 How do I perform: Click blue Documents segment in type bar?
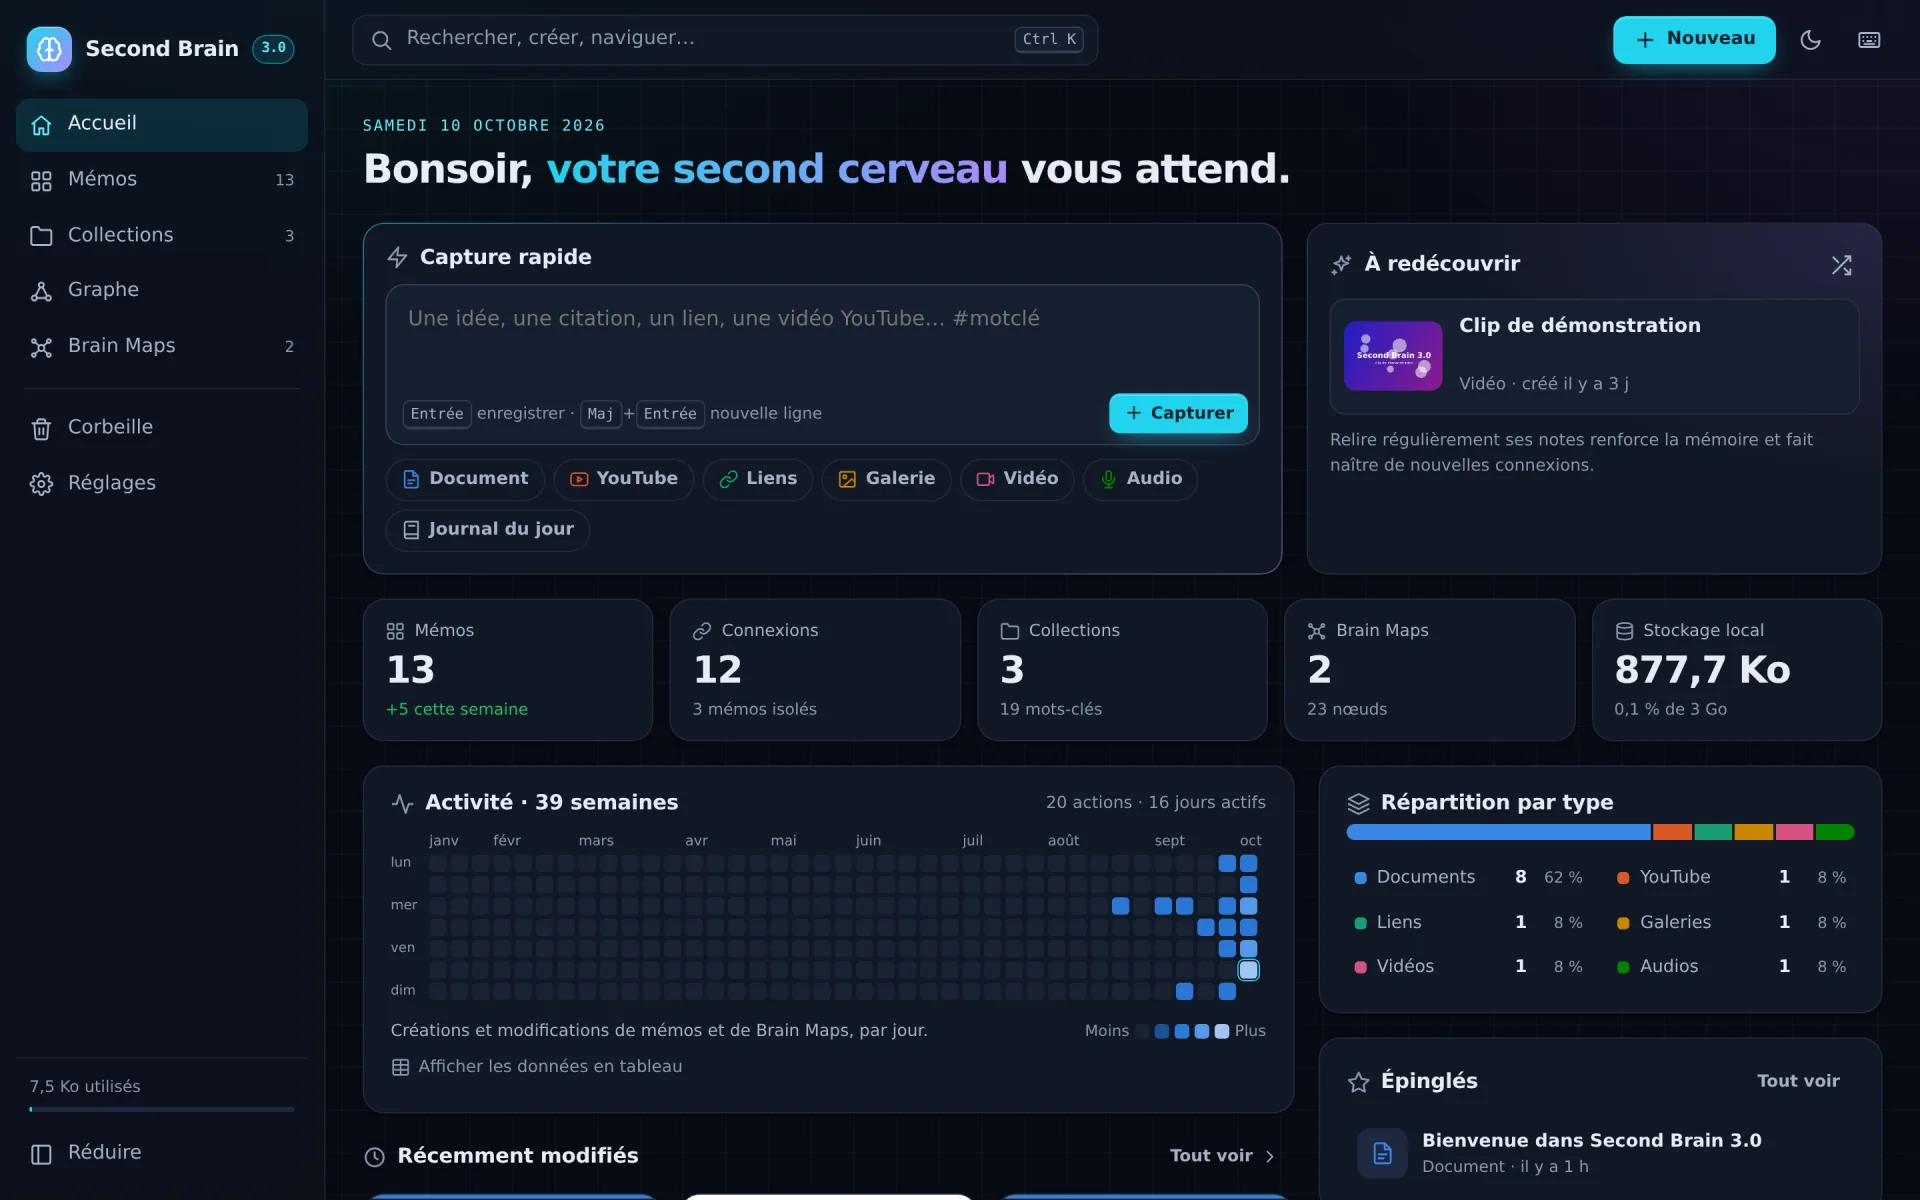[x=1498, y=832]
